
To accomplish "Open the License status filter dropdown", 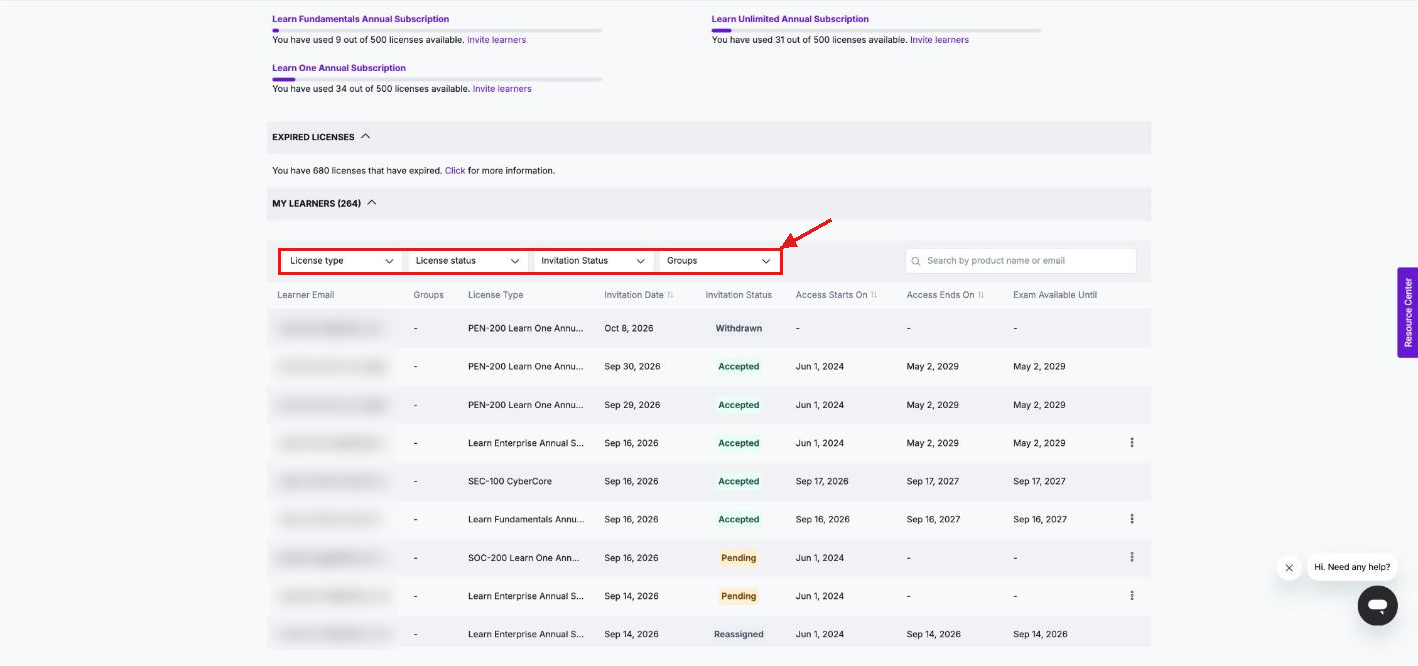I will [x=468, y=261].
